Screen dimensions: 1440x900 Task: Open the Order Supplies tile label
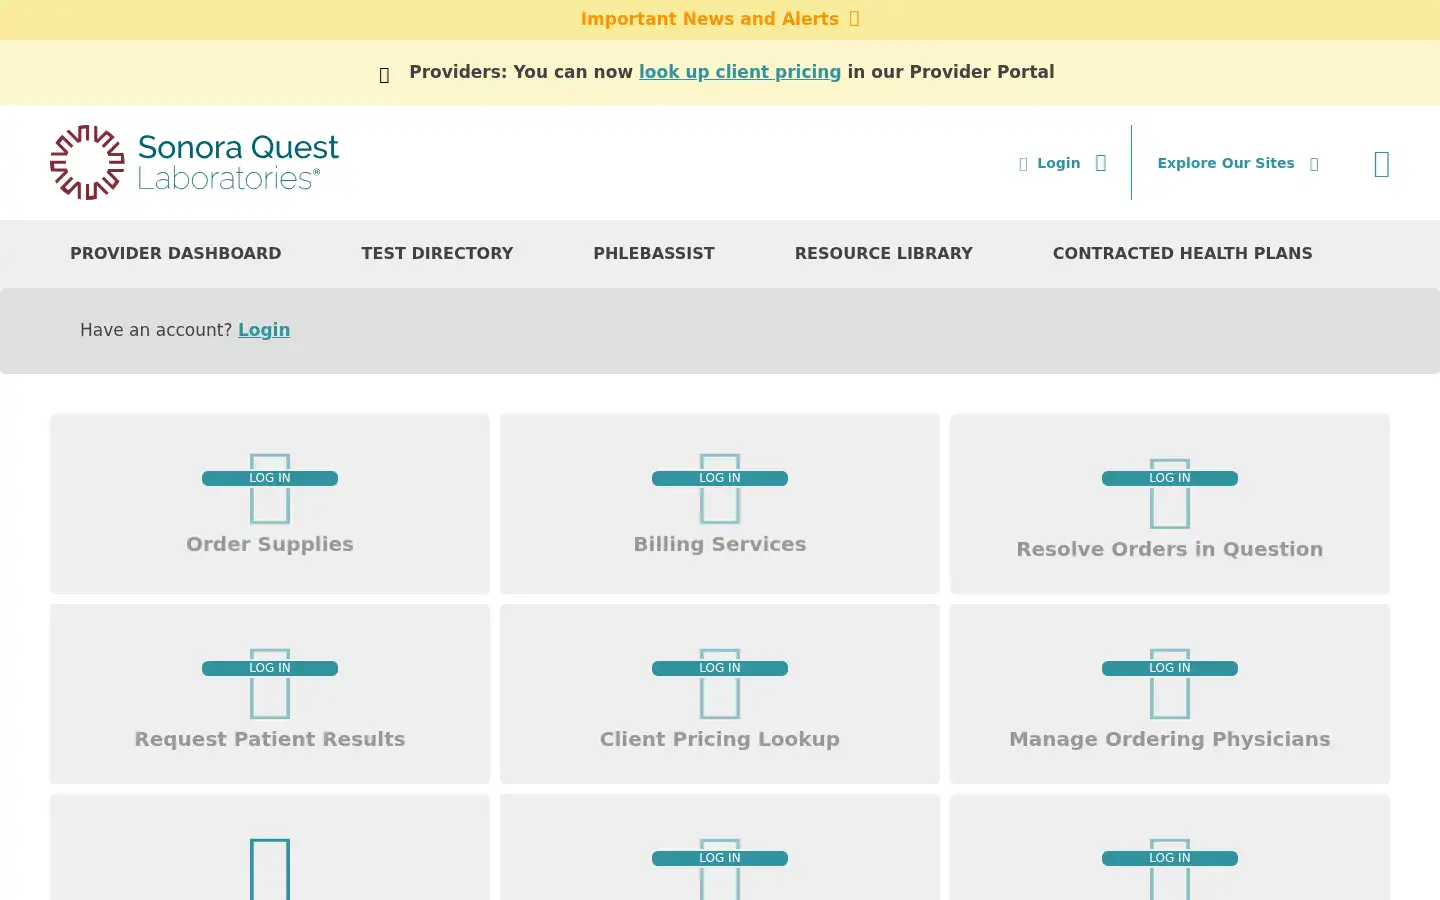tap(270, 544)
